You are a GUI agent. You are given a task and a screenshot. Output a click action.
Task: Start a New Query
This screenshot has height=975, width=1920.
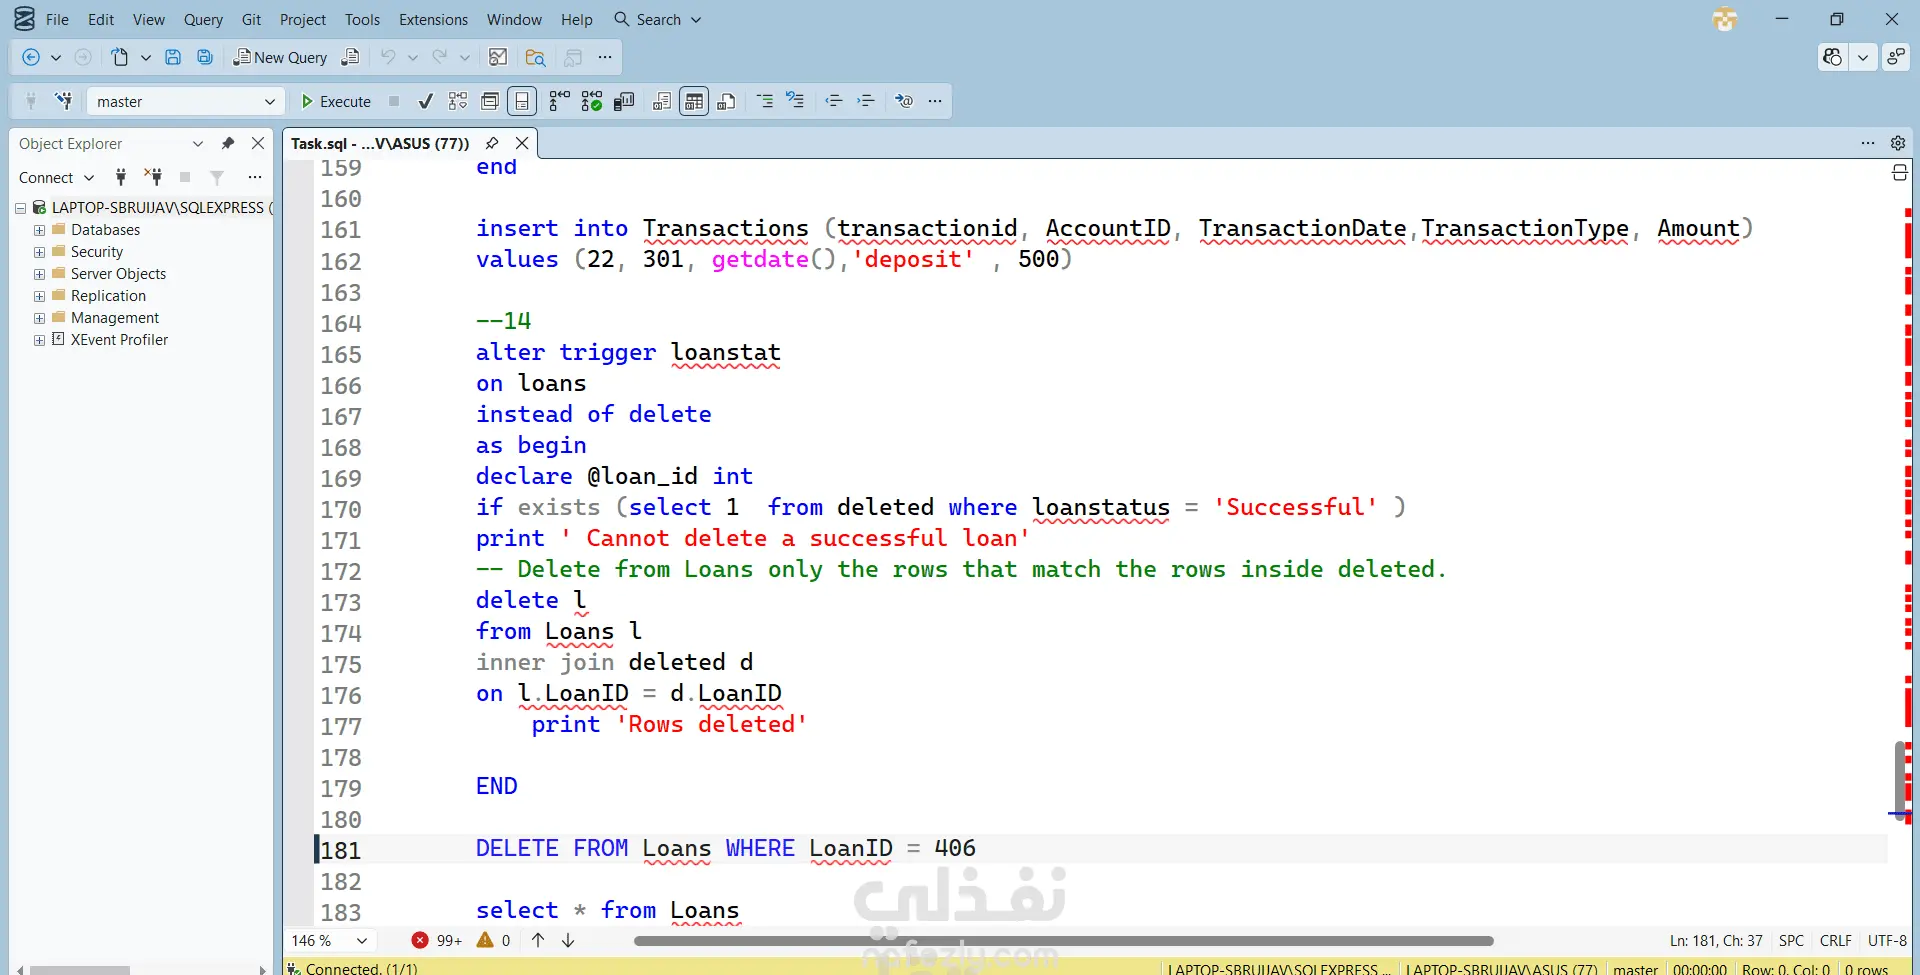(x=280, y=58)
